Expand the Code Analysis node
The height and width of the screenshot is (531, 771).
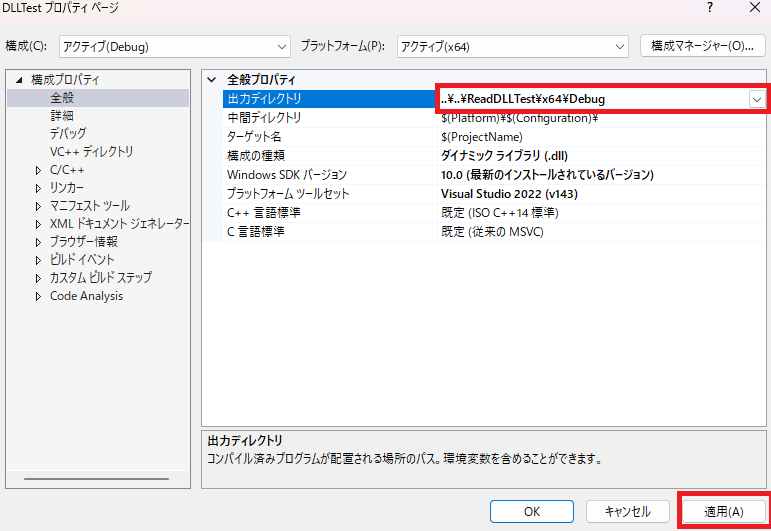pyautogui.click(x=38, y=296)
